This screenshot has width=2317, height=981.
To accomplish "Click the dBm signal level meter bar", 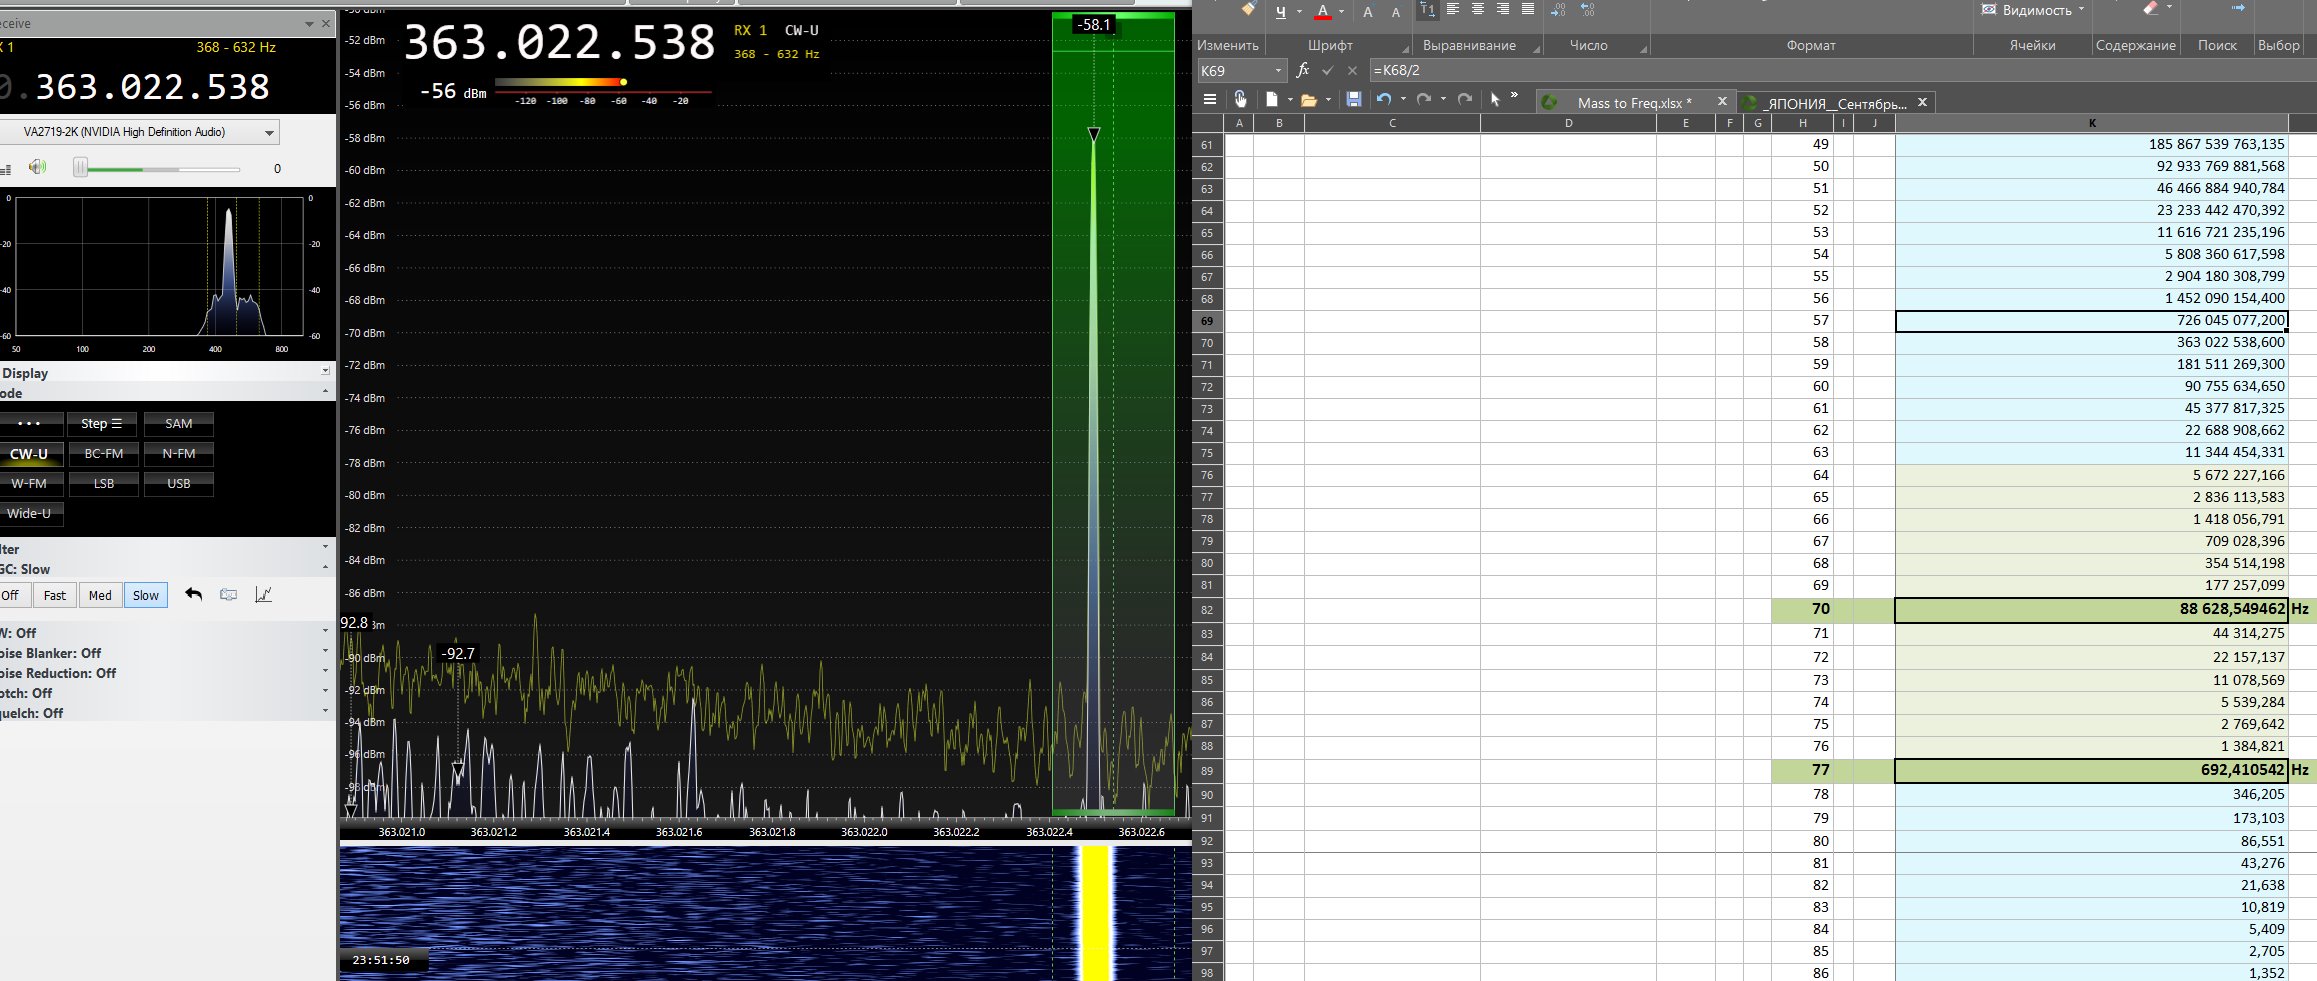I will pos(603,82).
